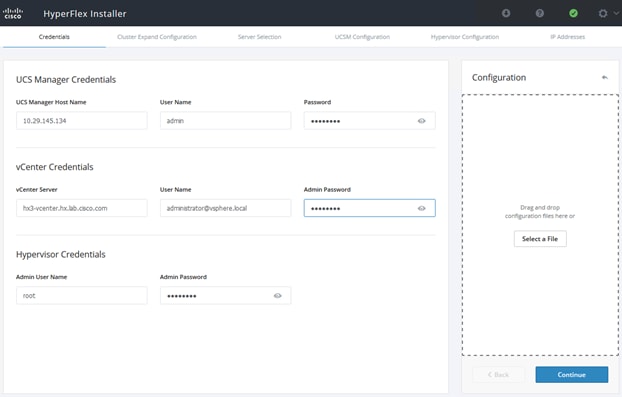Click the UCS Manager Password field

coord(369,121)
